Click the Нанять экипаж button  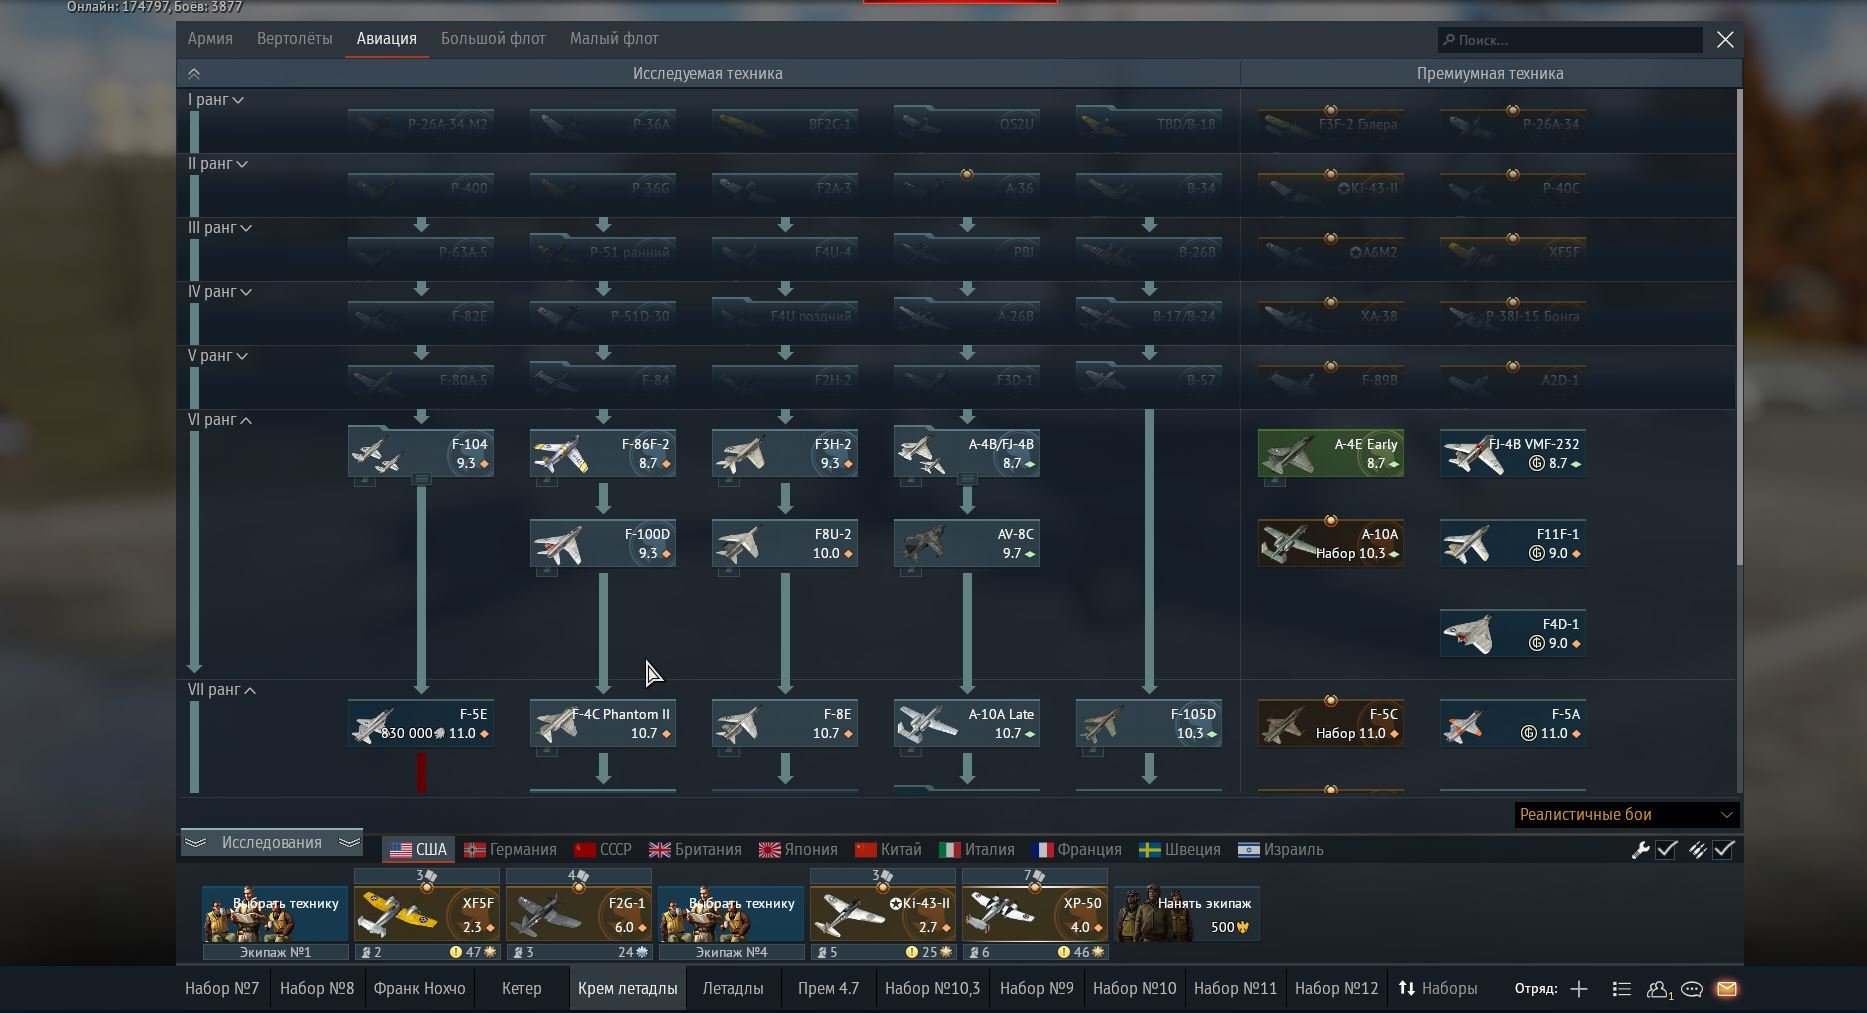coord(1186,913)
